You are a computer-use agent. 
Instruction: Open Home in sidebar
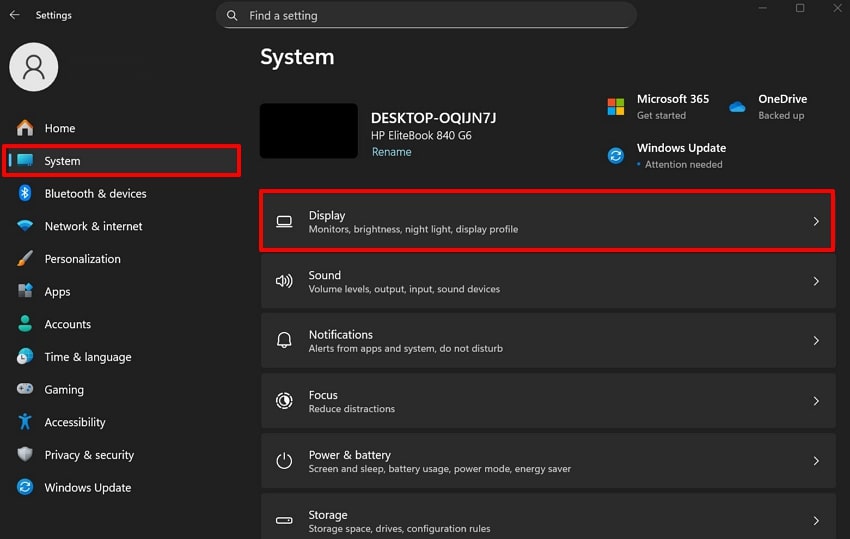(x=122, y=128)
